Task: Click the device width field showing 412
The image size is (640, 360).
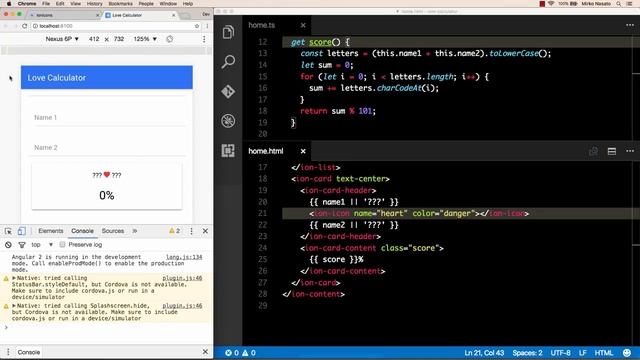Action: [94, 39]
